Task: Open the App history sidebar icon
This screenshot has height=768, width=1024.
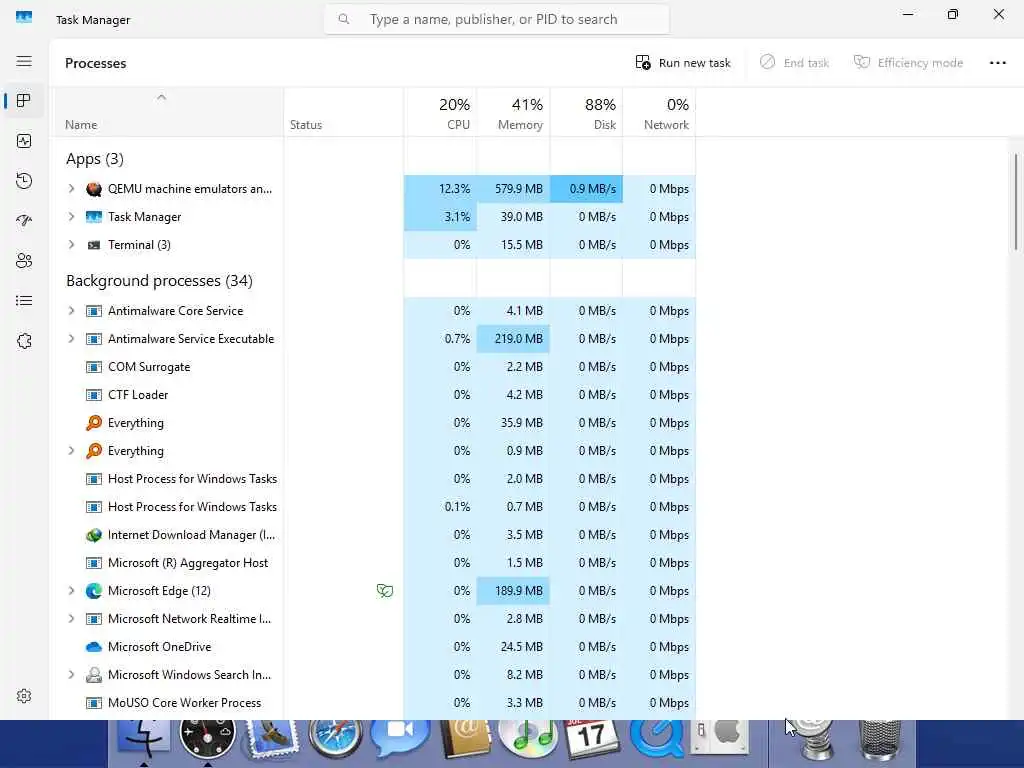Action: [24, 181]
